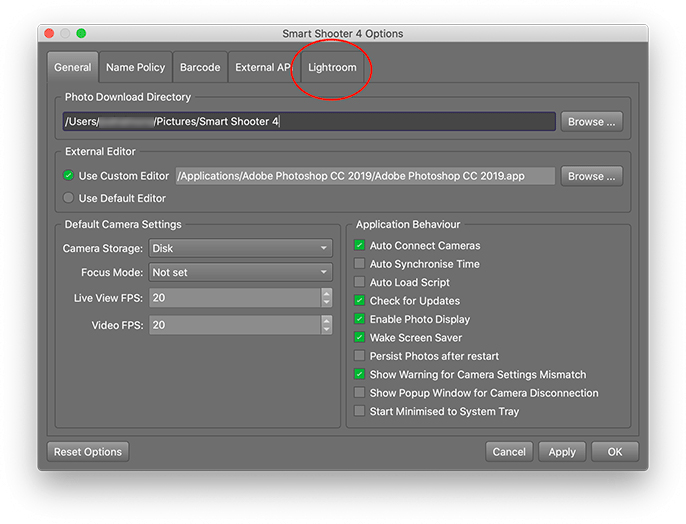
Task: Decrease the Live View FPS value with the down arrow
Action: (326, 303)
